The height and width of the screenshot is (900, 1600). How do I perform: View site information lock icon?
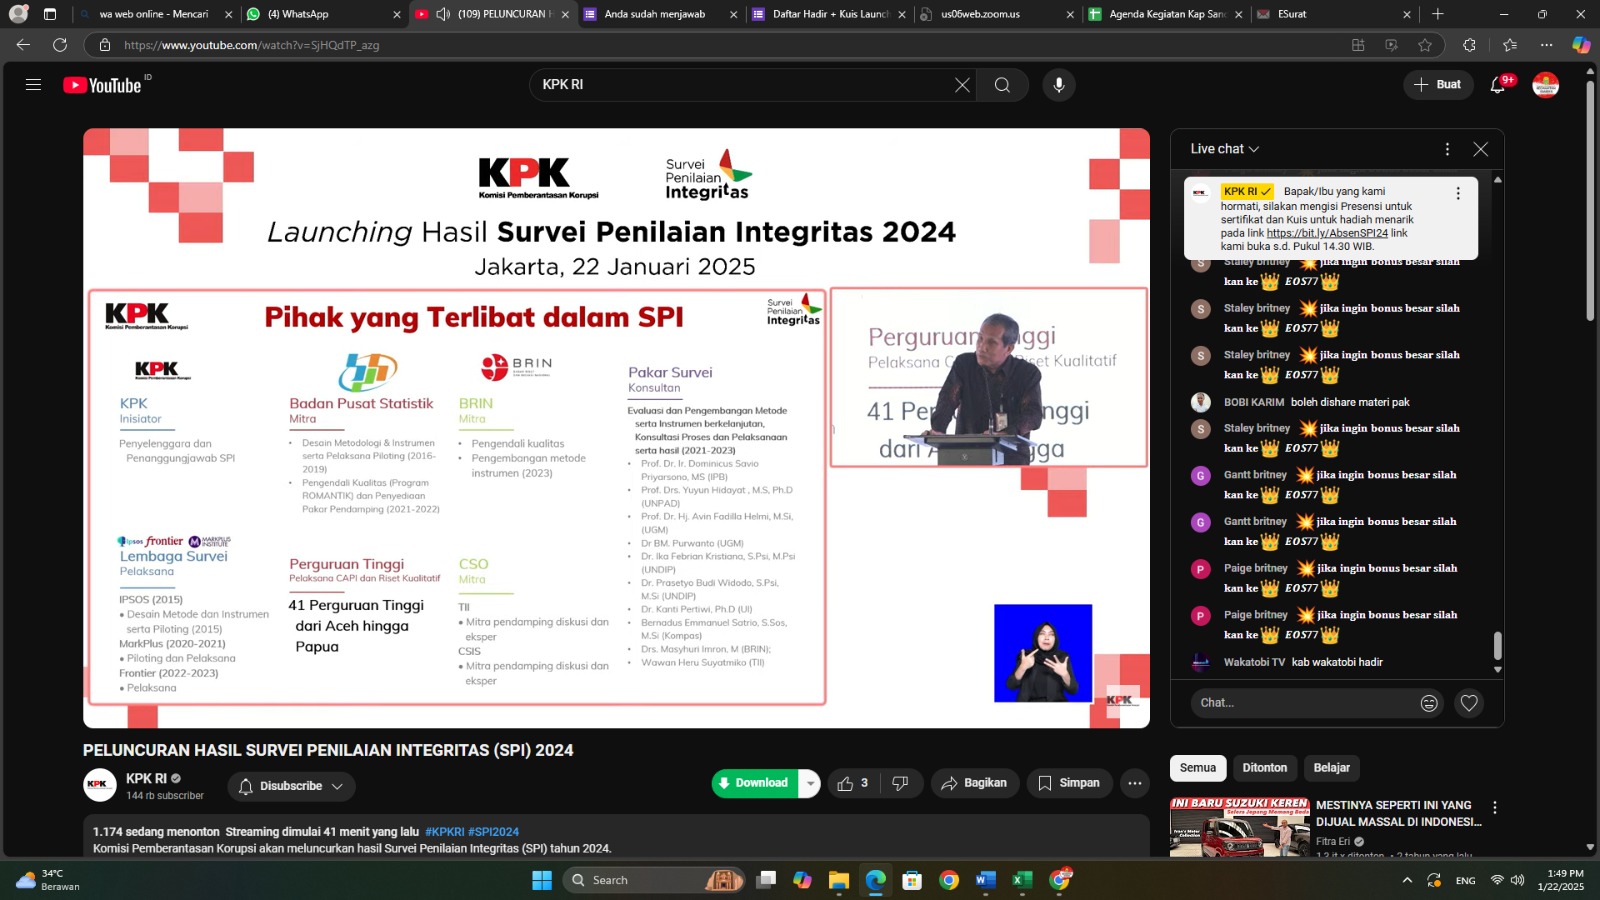(x=104, y=45)
